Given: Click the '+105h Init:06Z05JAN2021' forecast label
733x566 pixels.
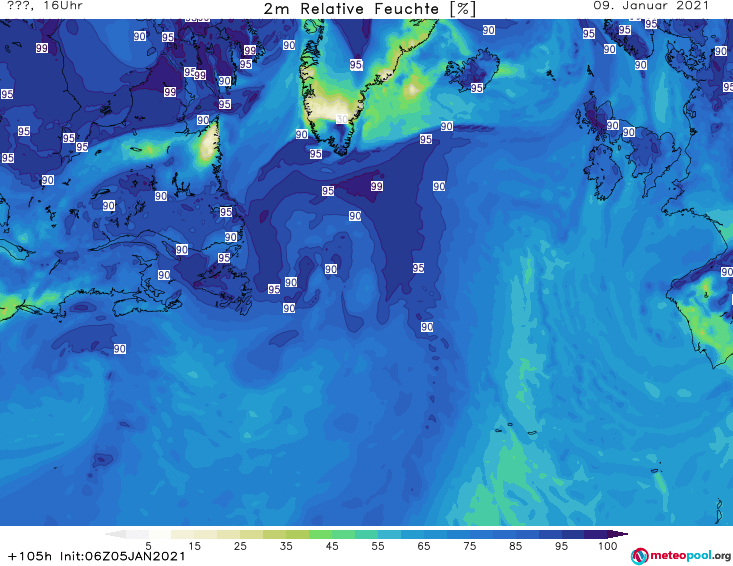Looking at the screenshot, I should tap(97, 556).
